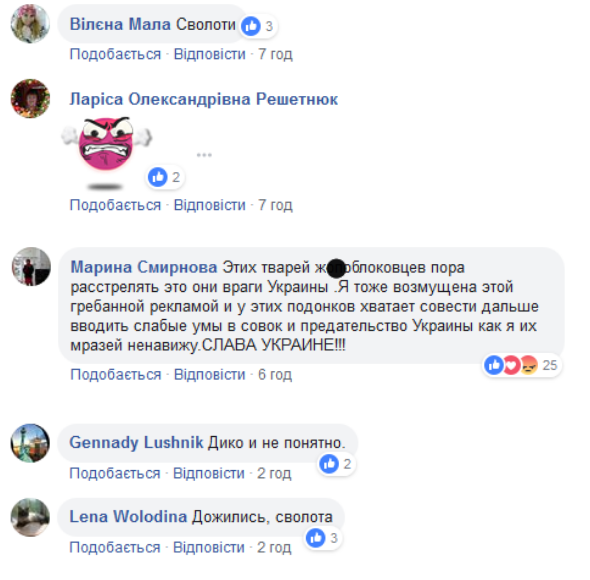Click like count on Ларіса Решетнюк's sticker
Image resolution: width=590 pixels, height=580 pixels.
pos(166,177)
